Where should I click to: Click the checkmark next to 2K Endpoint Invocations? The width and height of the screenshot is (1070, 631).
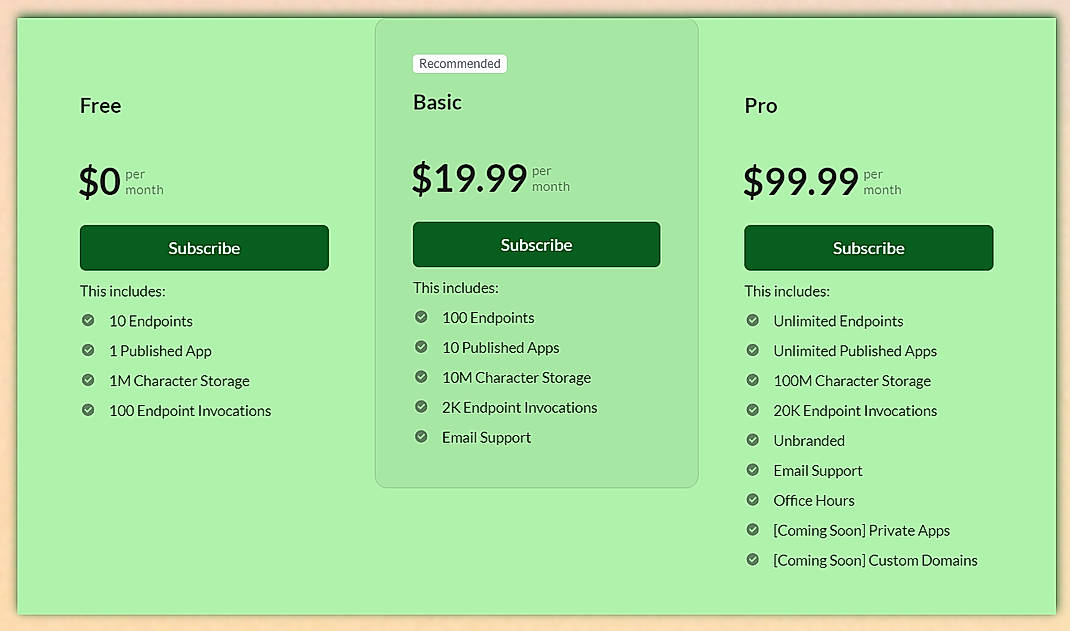(420, 407)
